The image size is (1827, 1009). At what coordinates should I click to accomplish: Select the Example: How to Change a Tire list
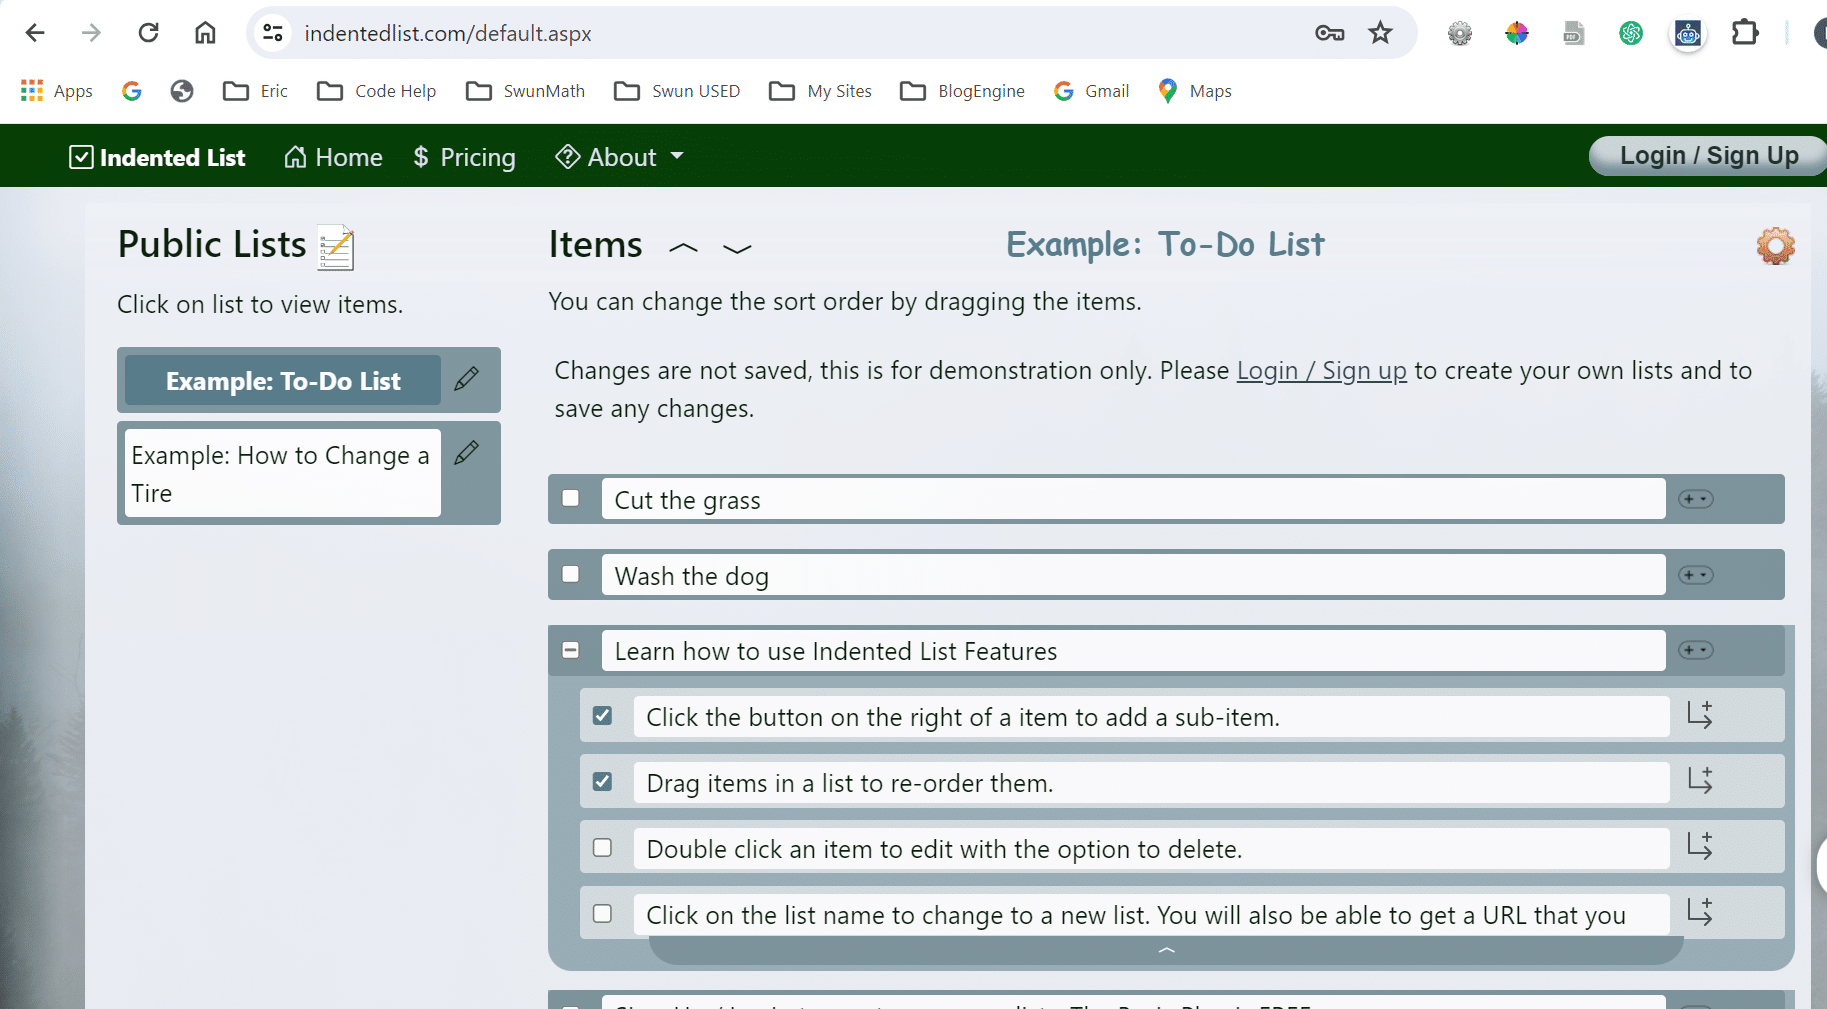click(281, 474)
